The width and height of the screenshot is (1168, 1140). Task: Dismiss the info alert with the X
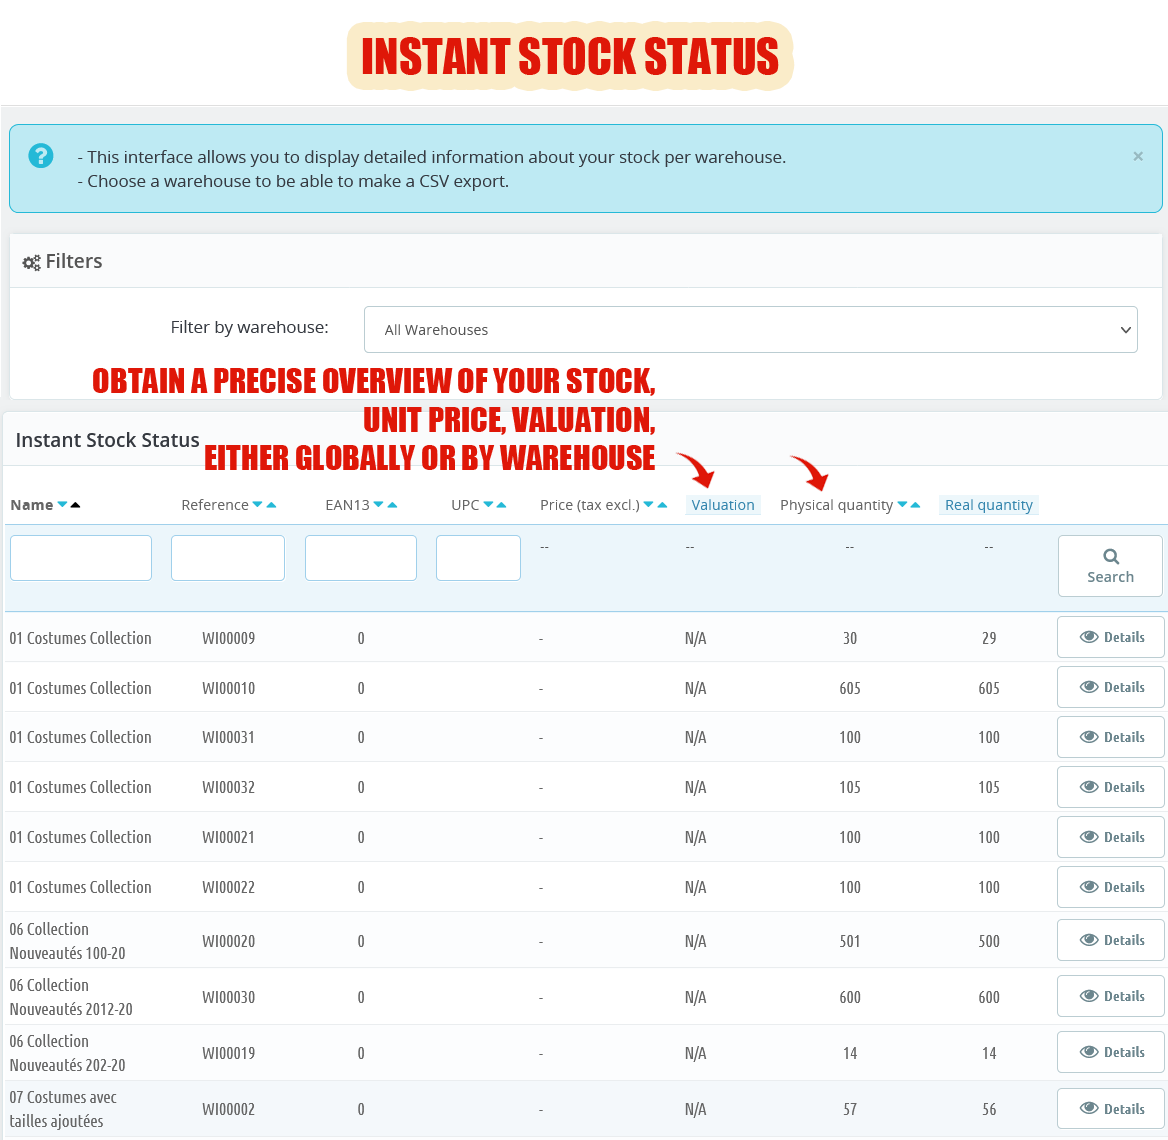click(x=1137, y=156)
